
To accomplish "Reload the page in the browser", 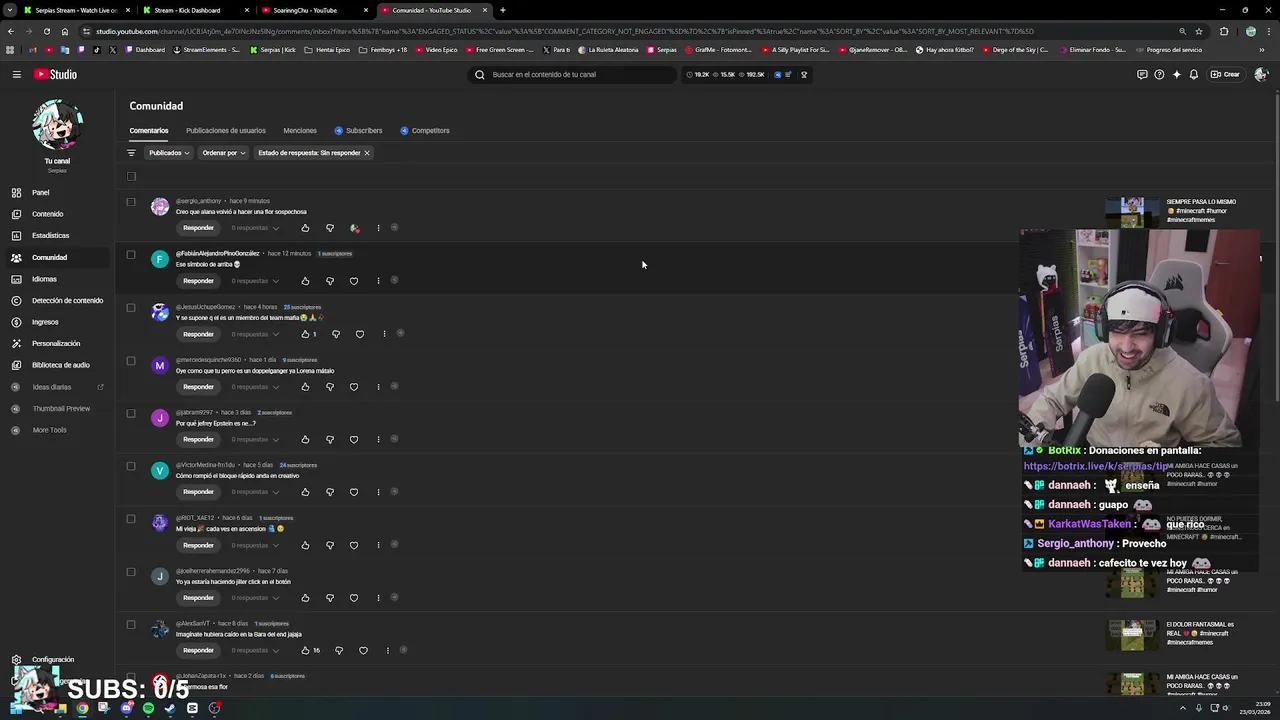I will [x=46, y=31].
